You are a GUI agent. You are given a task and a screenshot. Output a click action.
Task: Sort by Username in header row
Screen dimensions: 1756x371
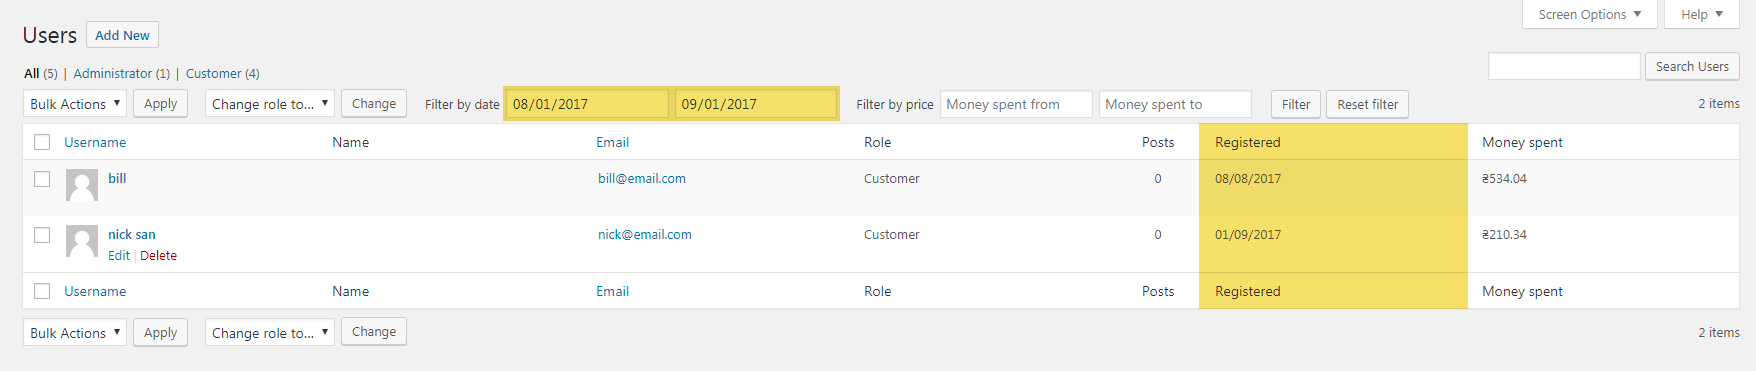[95, 142]
